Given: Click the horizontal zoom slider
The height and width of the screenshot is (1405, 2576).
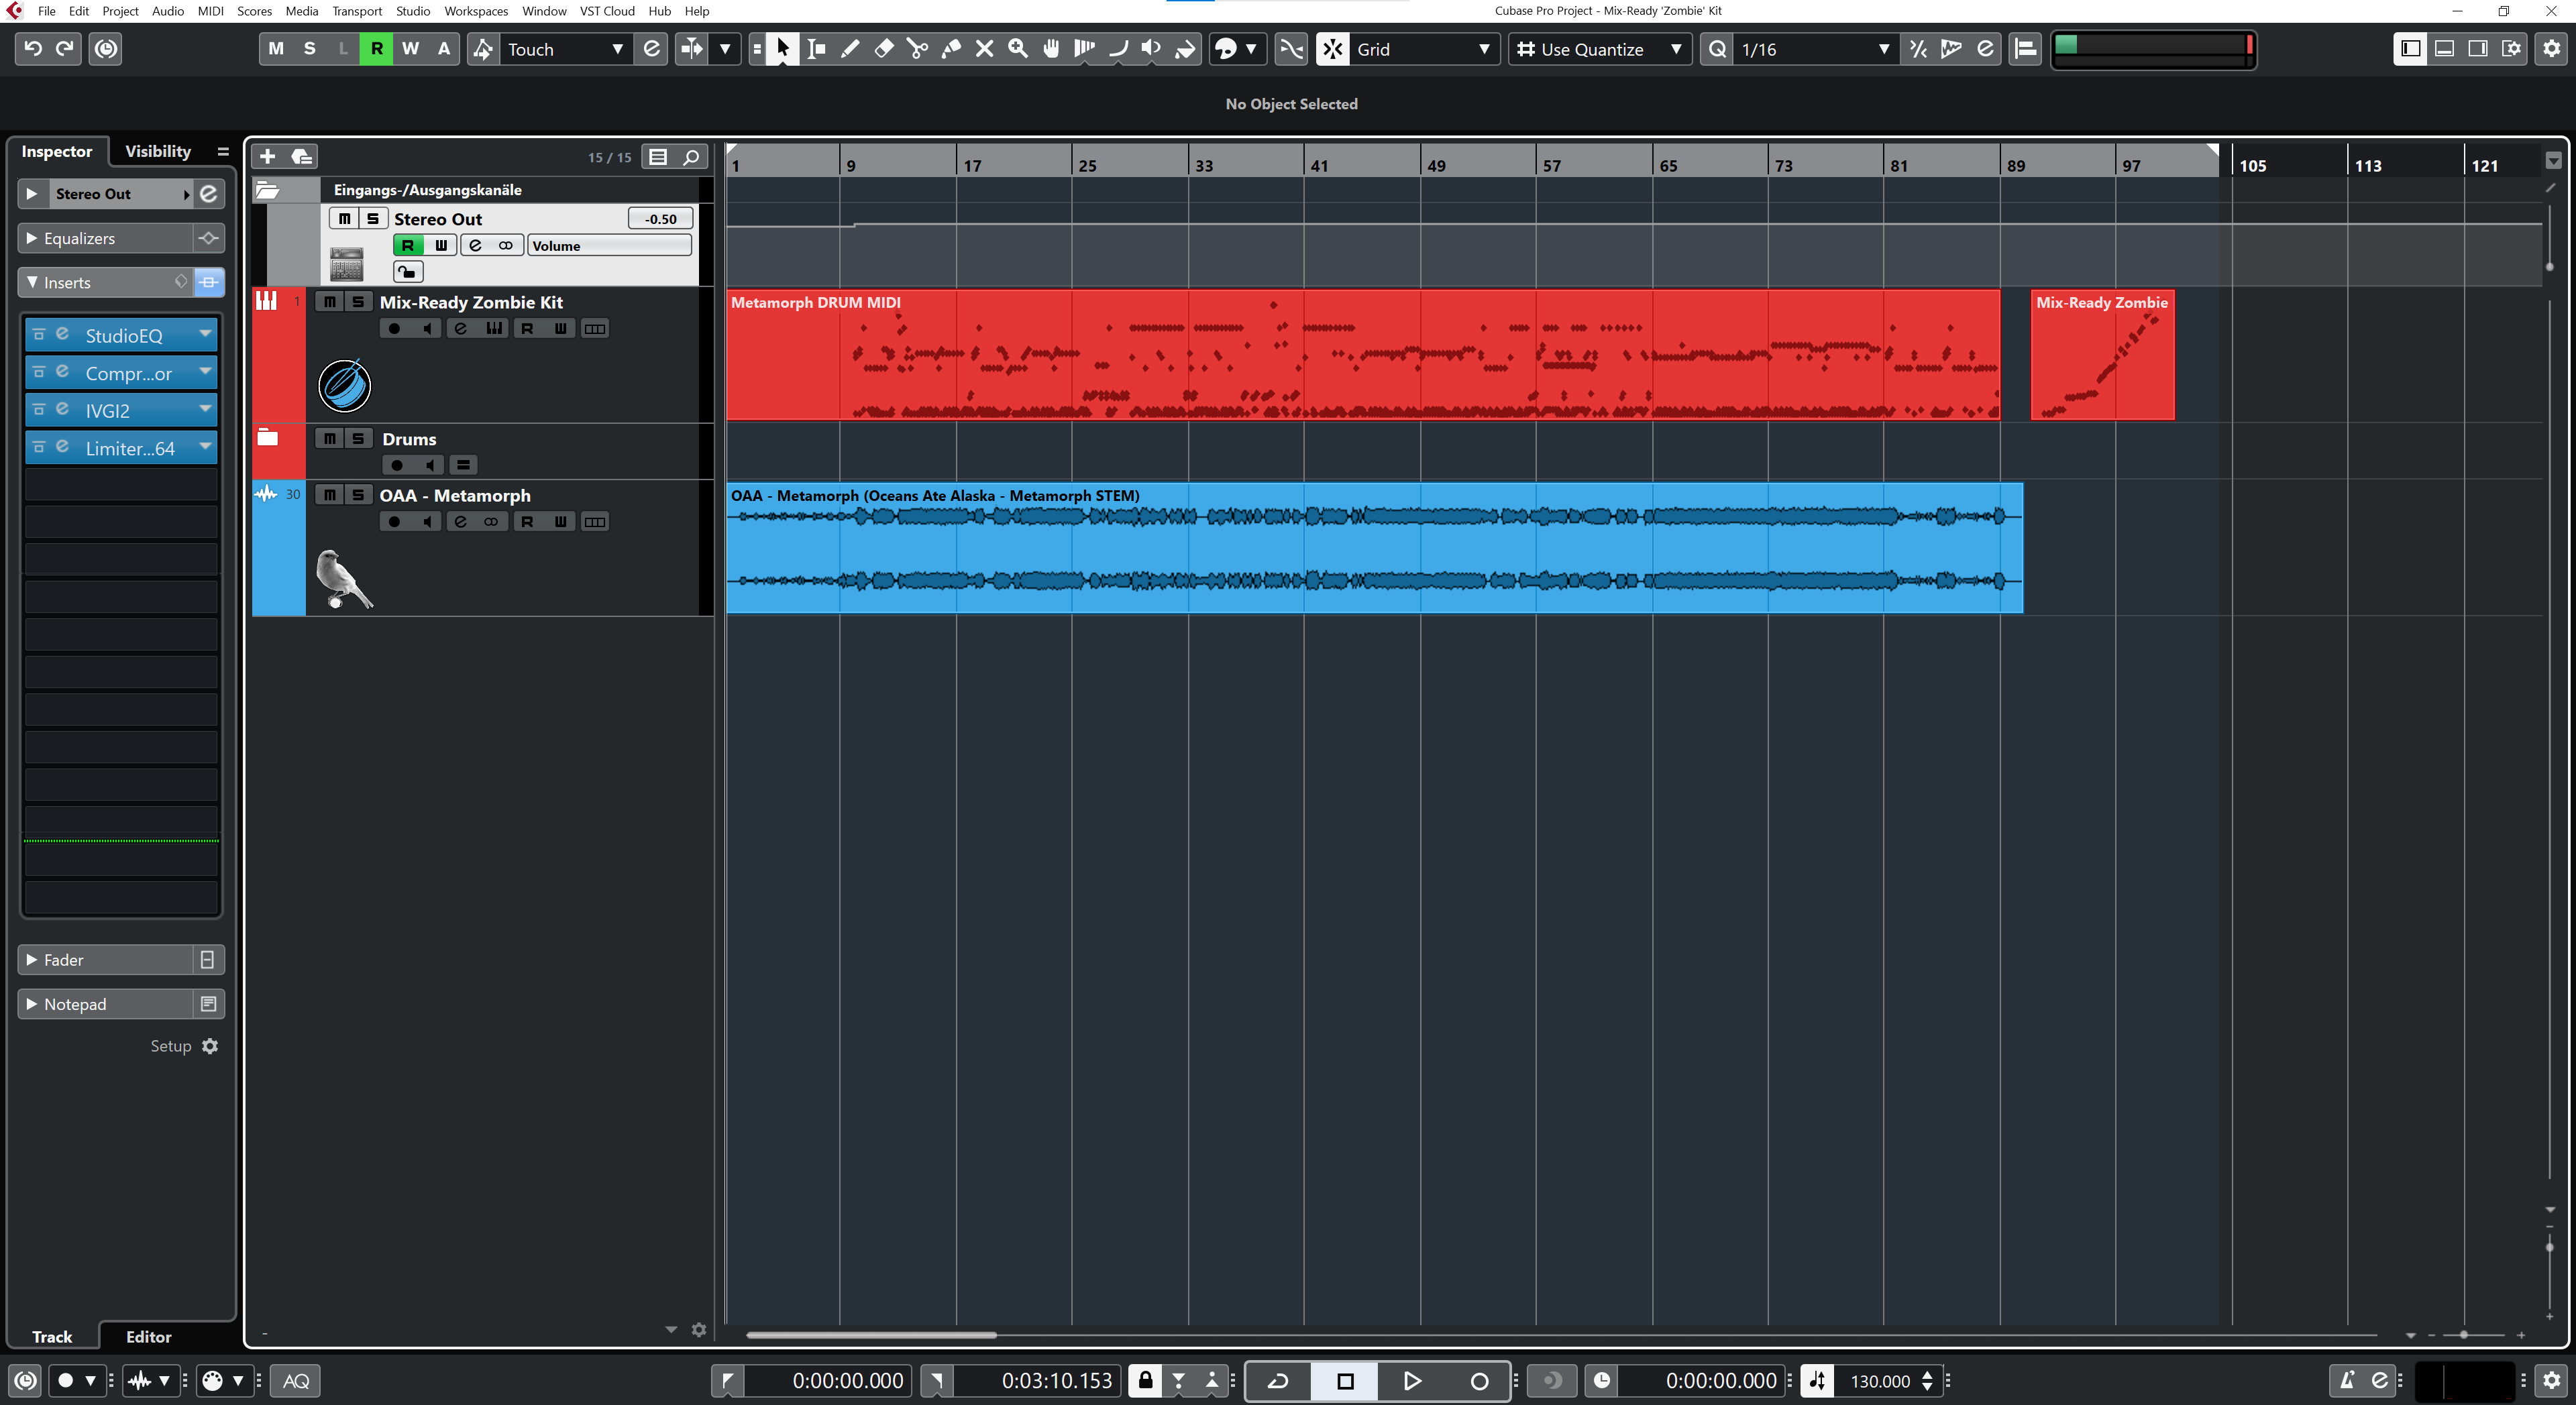Looking at the screenshot, I should click(2464, 1335).
